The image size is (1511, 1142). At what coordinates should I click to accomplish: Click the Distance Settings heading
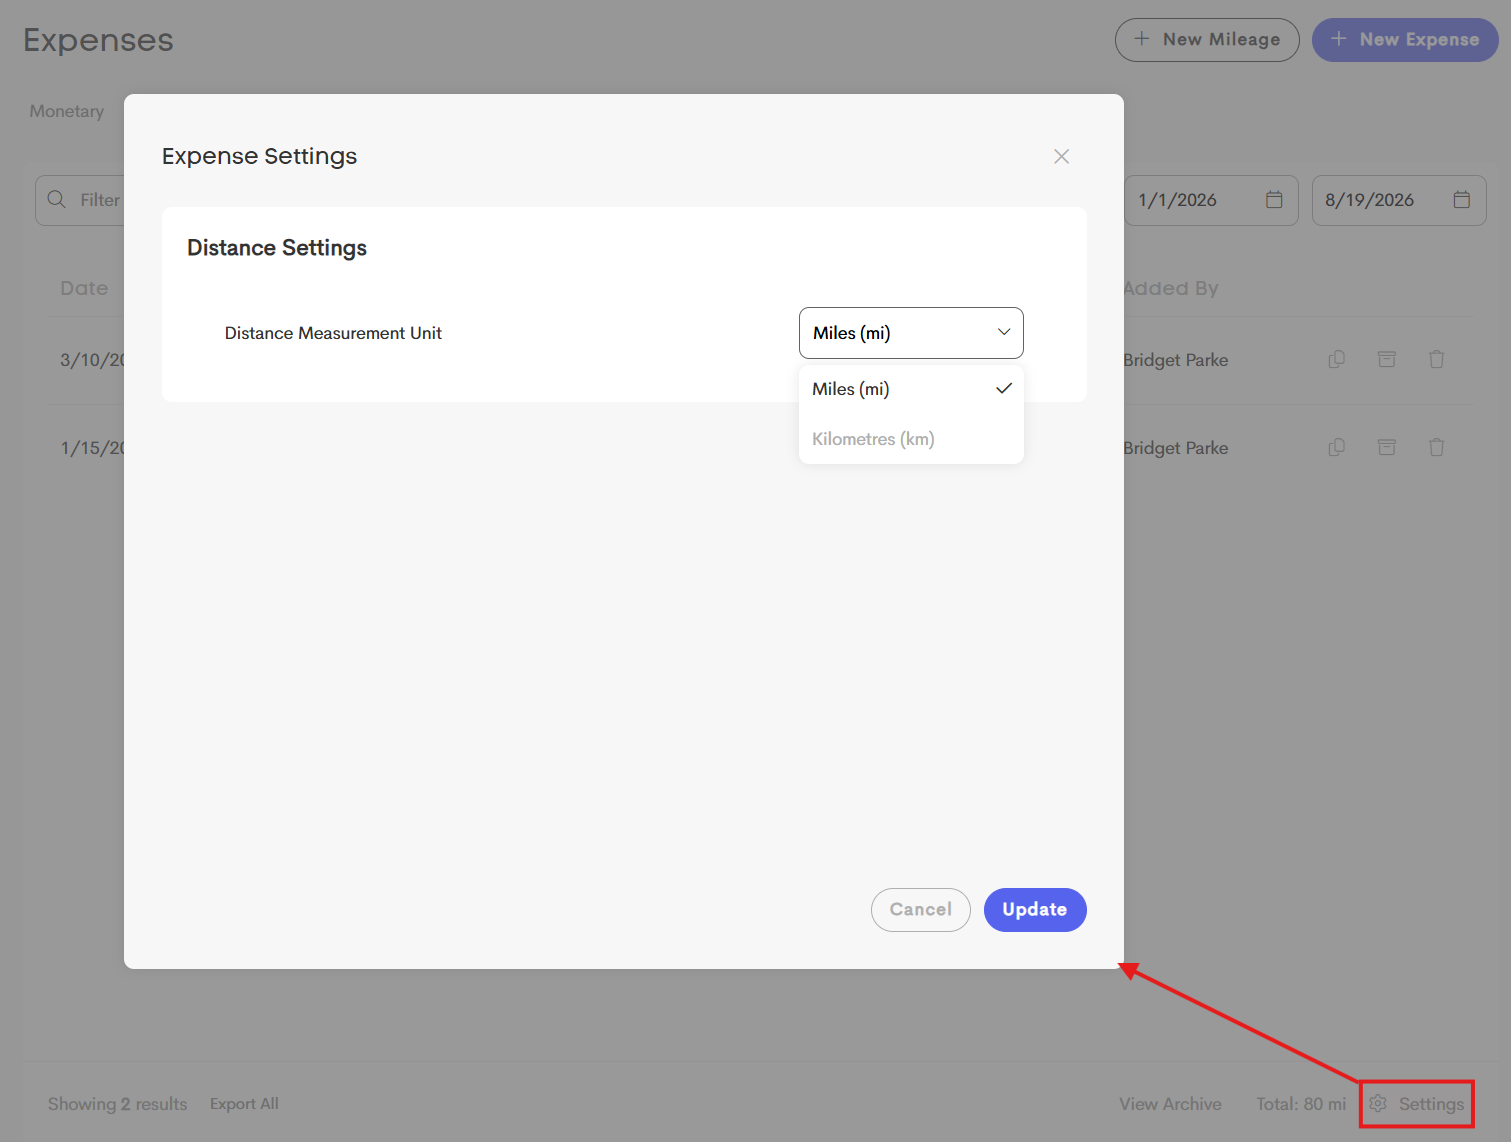[x=277, y=248]
